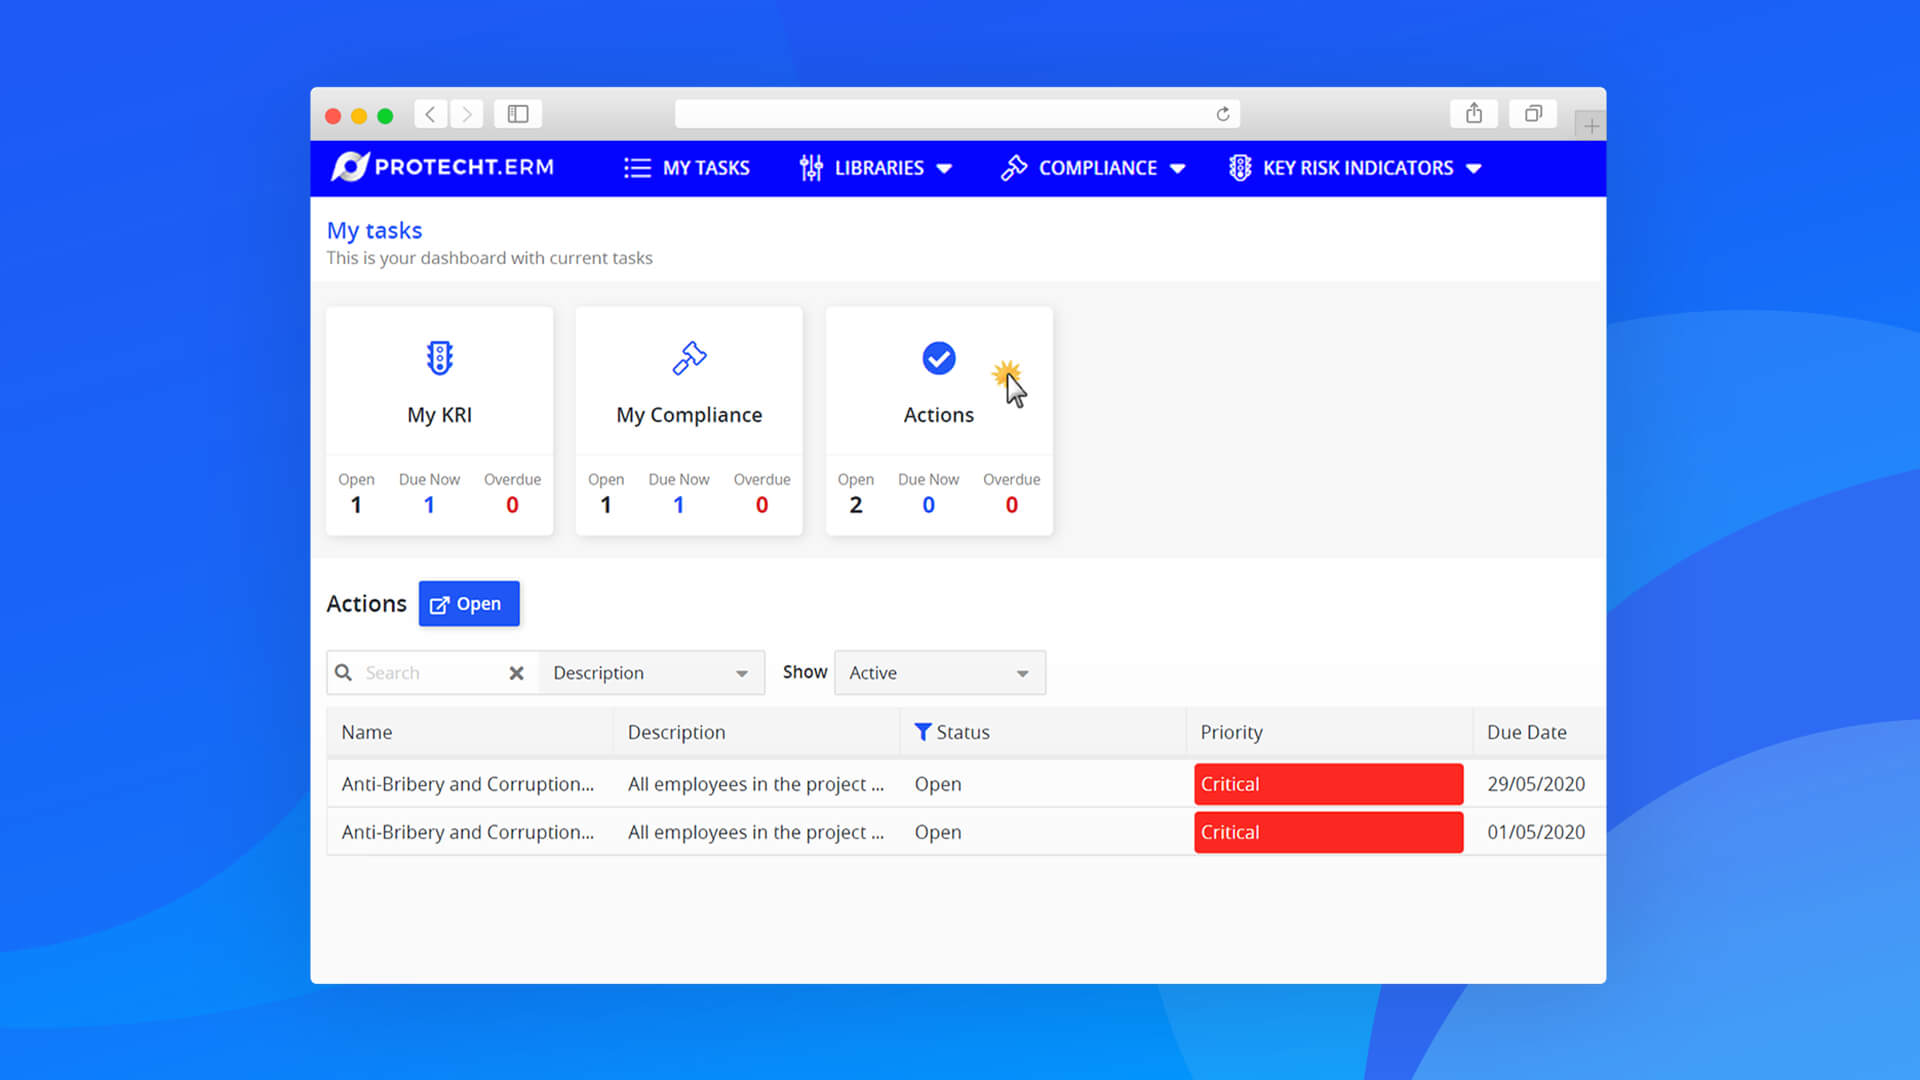Click the My KRI traffic light icon
Viewport: 1920px width, 1080px height.
439,358
